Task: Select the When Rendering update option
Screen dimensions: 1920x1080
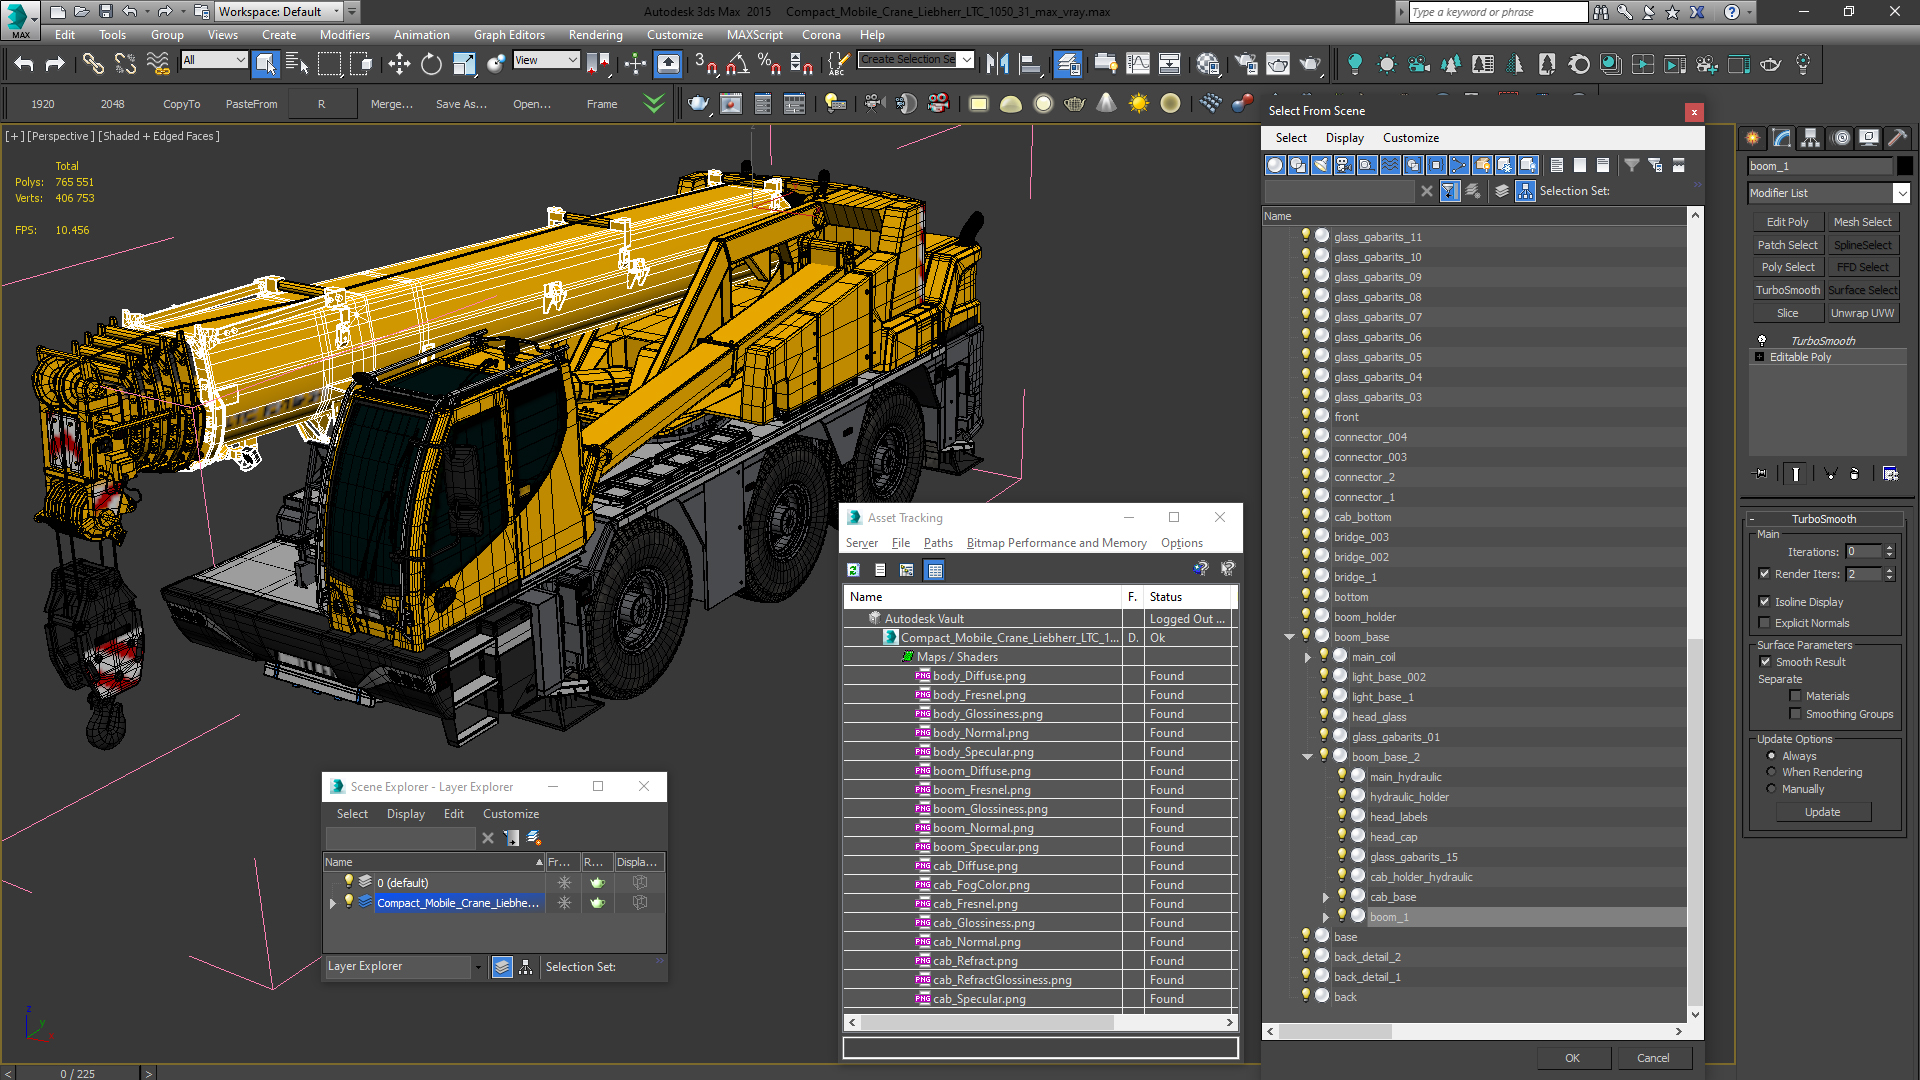Action: click(x=1772, y=772)
